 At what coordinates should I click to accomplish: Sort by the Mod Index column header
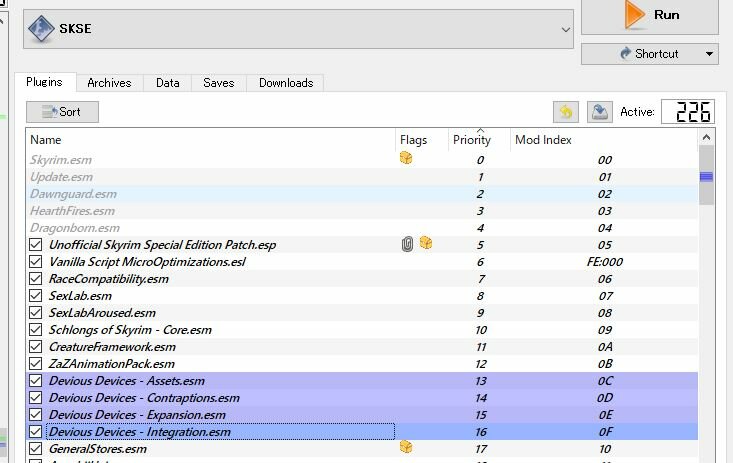[604, 140]
